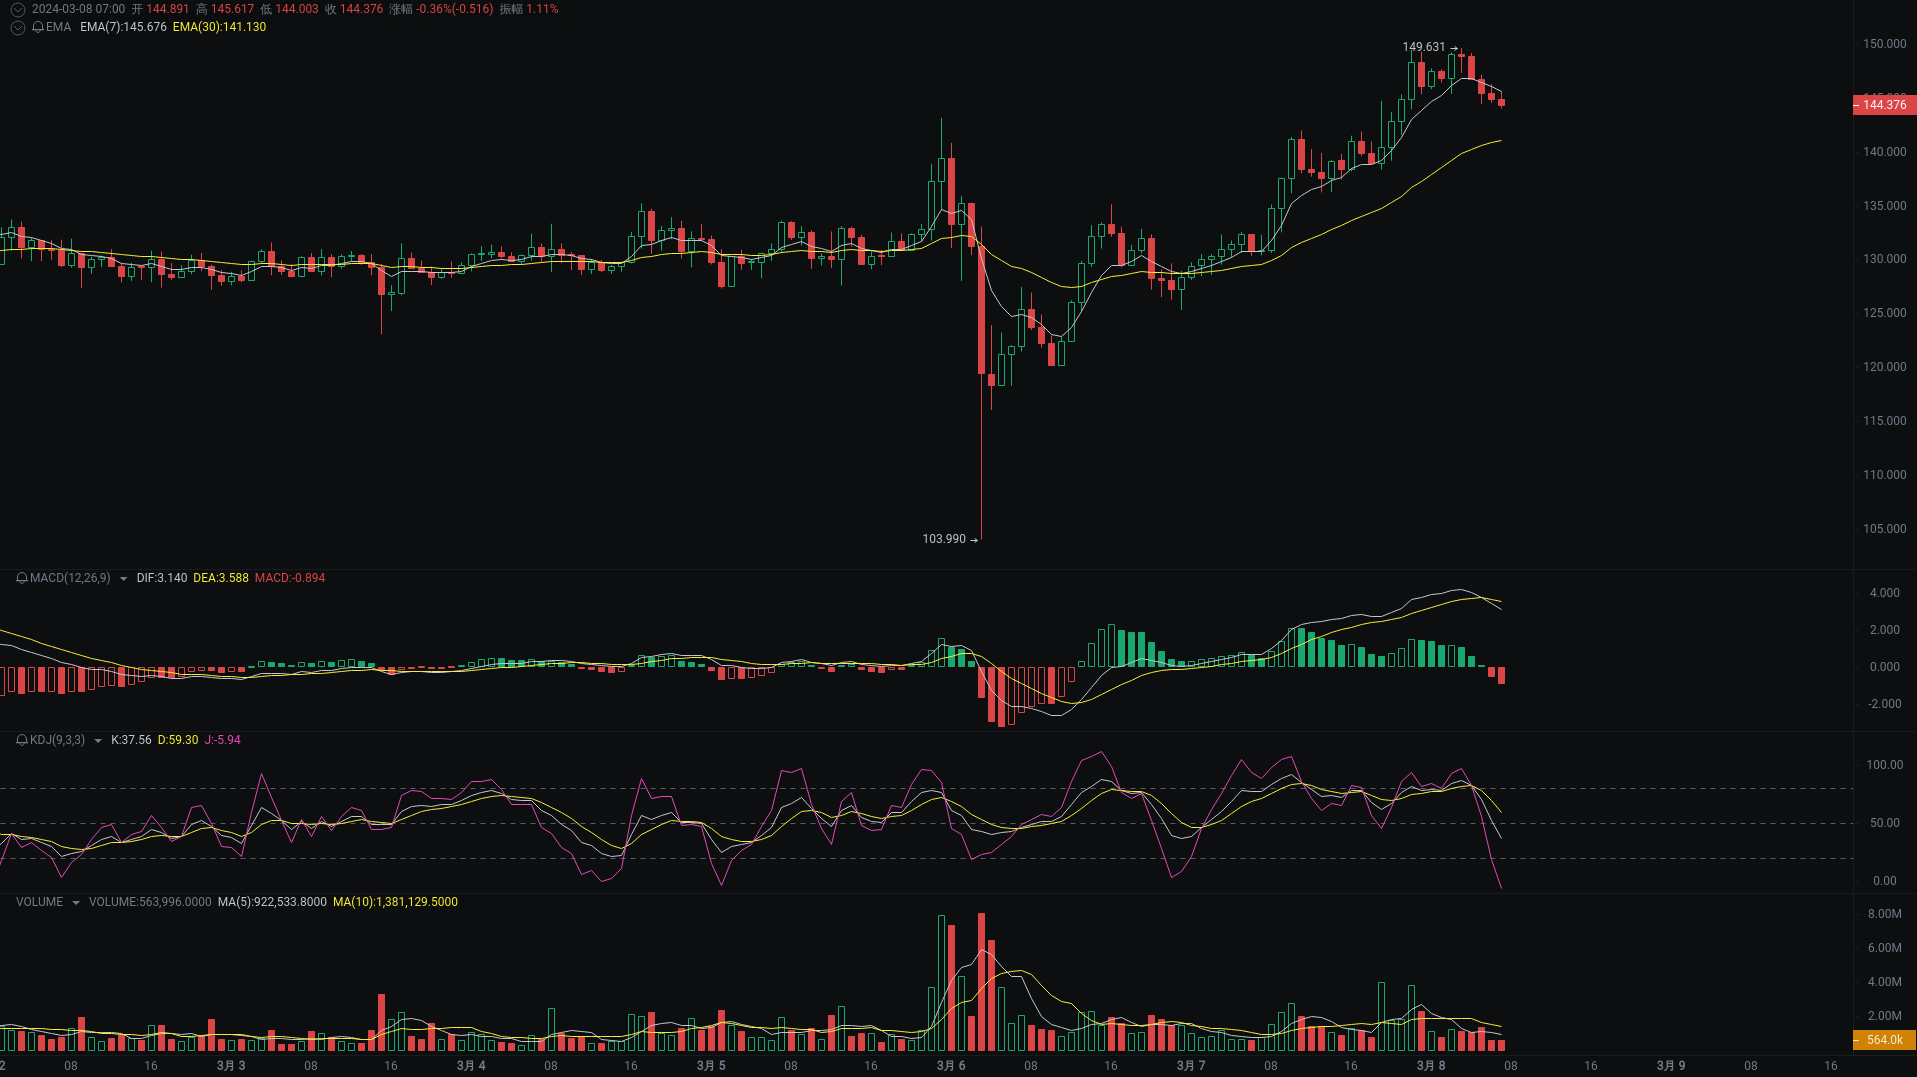Click the 150.000 price axis label

1884,44
